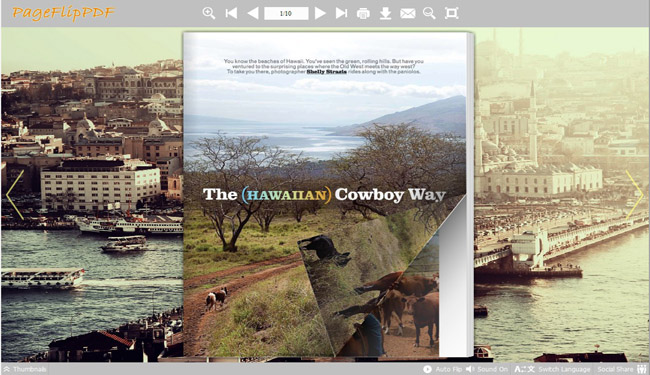Toggle Sound On
650x375 pixels.
pyautogui.click(x=486, y=369)
